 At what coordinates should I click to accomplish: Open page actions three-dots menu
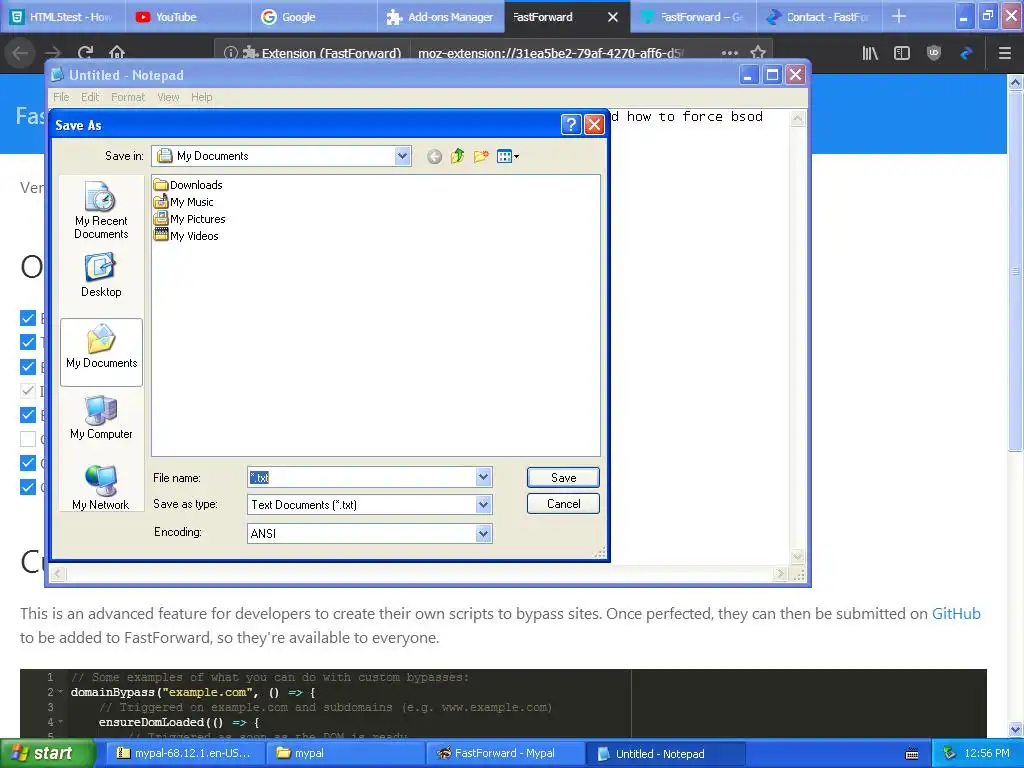730,53
